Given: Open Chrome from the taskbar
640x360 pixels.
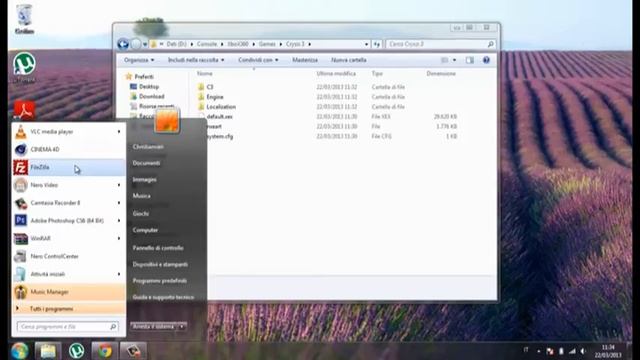Looking at the screenshot, I should (x=104, y=351).
